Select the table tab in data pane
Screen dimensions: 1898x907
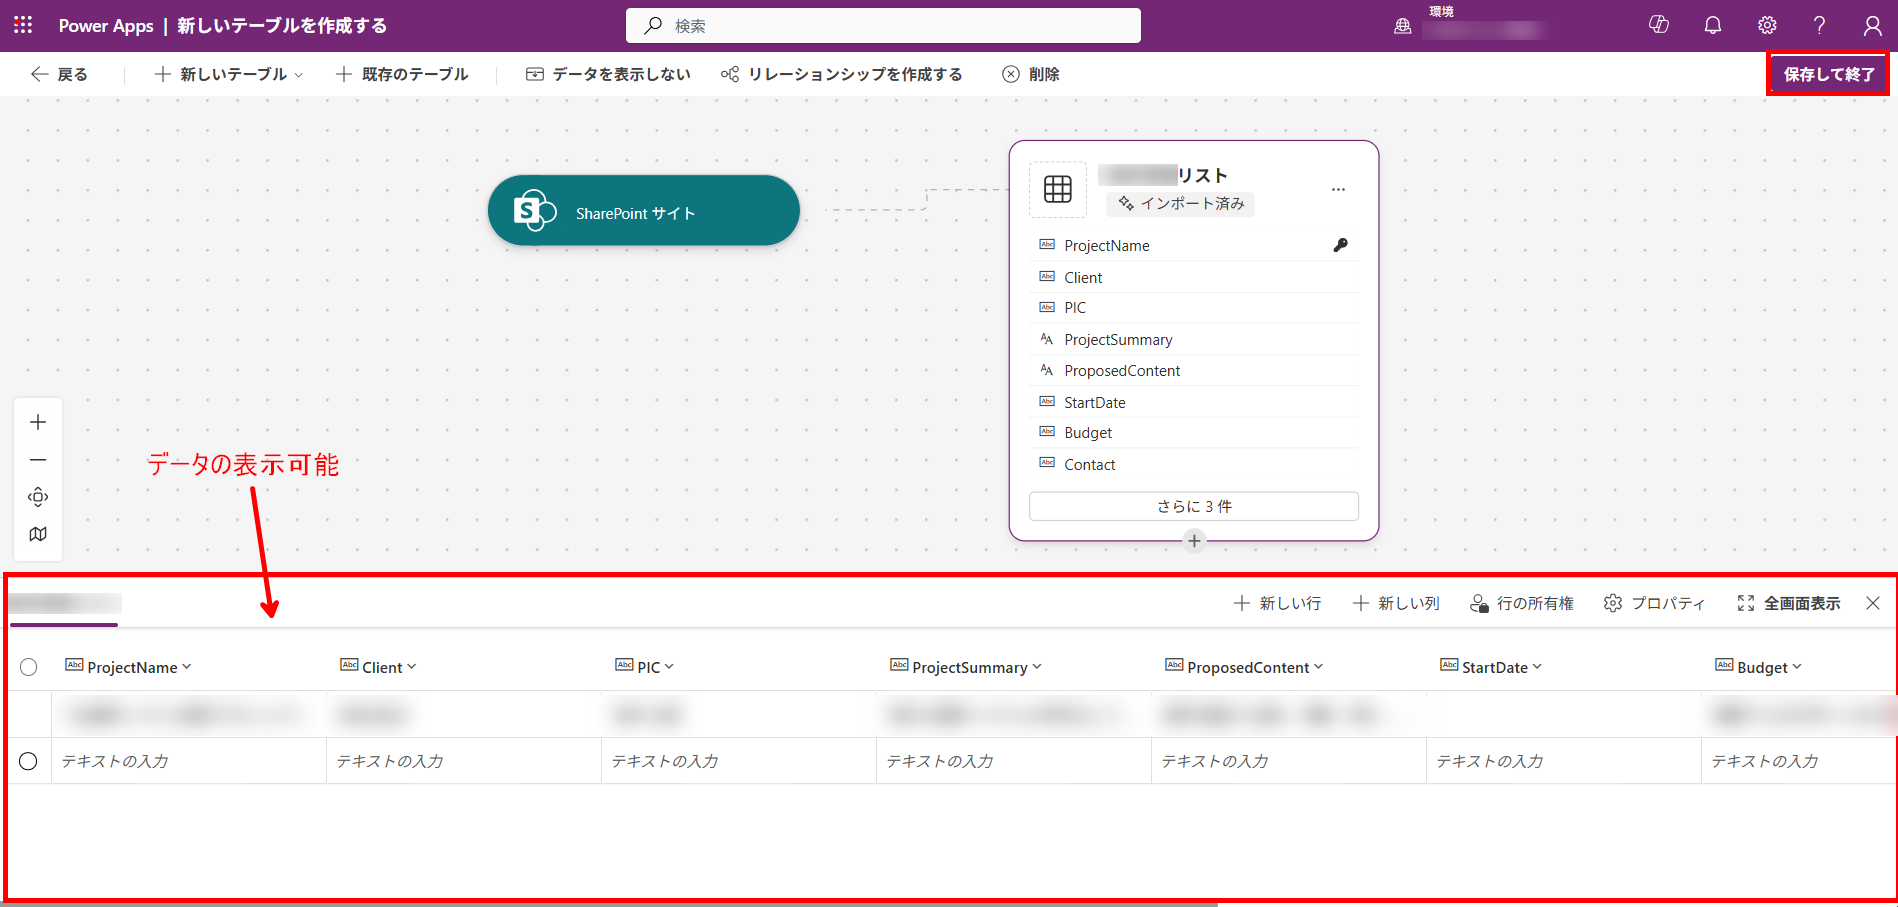point(64,604)
